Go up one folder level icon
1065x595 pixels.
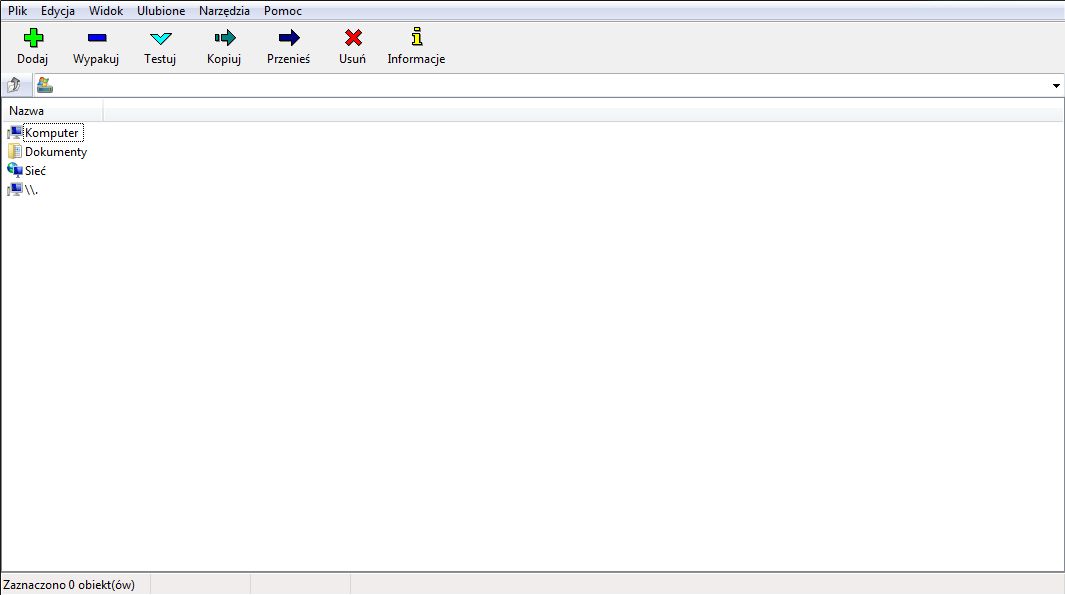point(14,85)
